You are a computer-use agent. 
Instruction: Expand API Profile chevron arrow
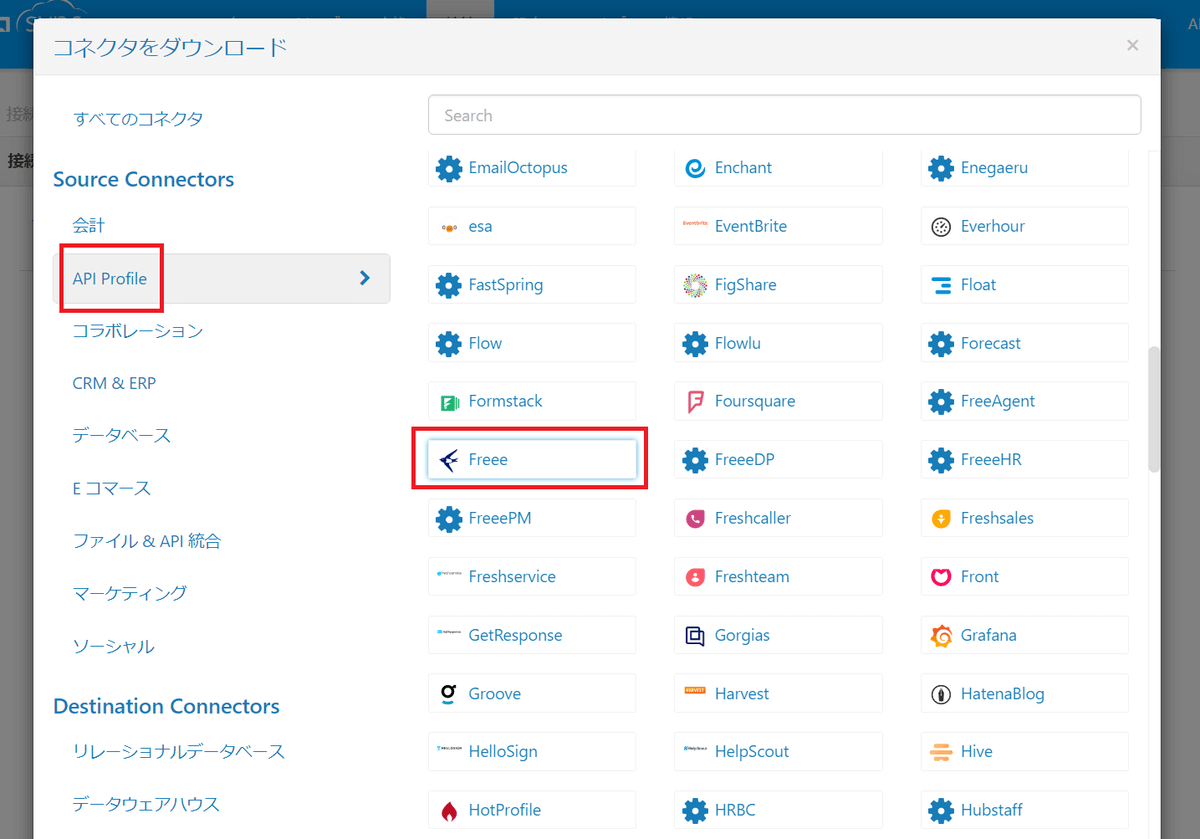(x=365, y=278)
